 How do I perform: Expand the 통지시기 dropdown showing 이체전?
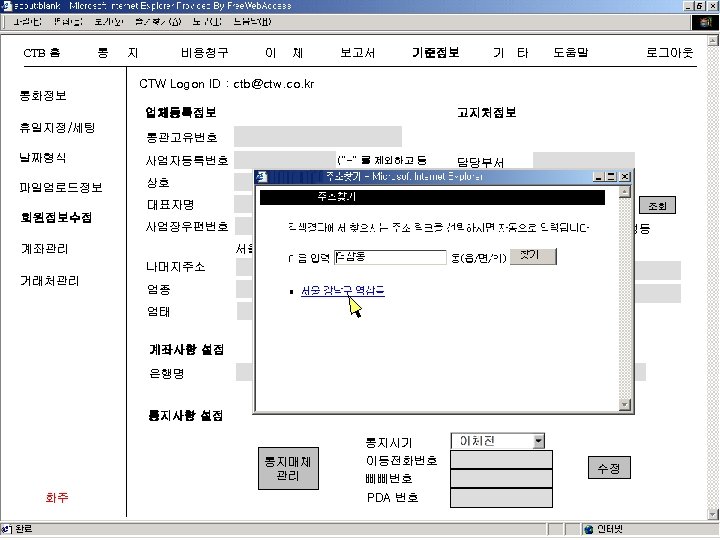pyautogui.click(x=539, y=441)
